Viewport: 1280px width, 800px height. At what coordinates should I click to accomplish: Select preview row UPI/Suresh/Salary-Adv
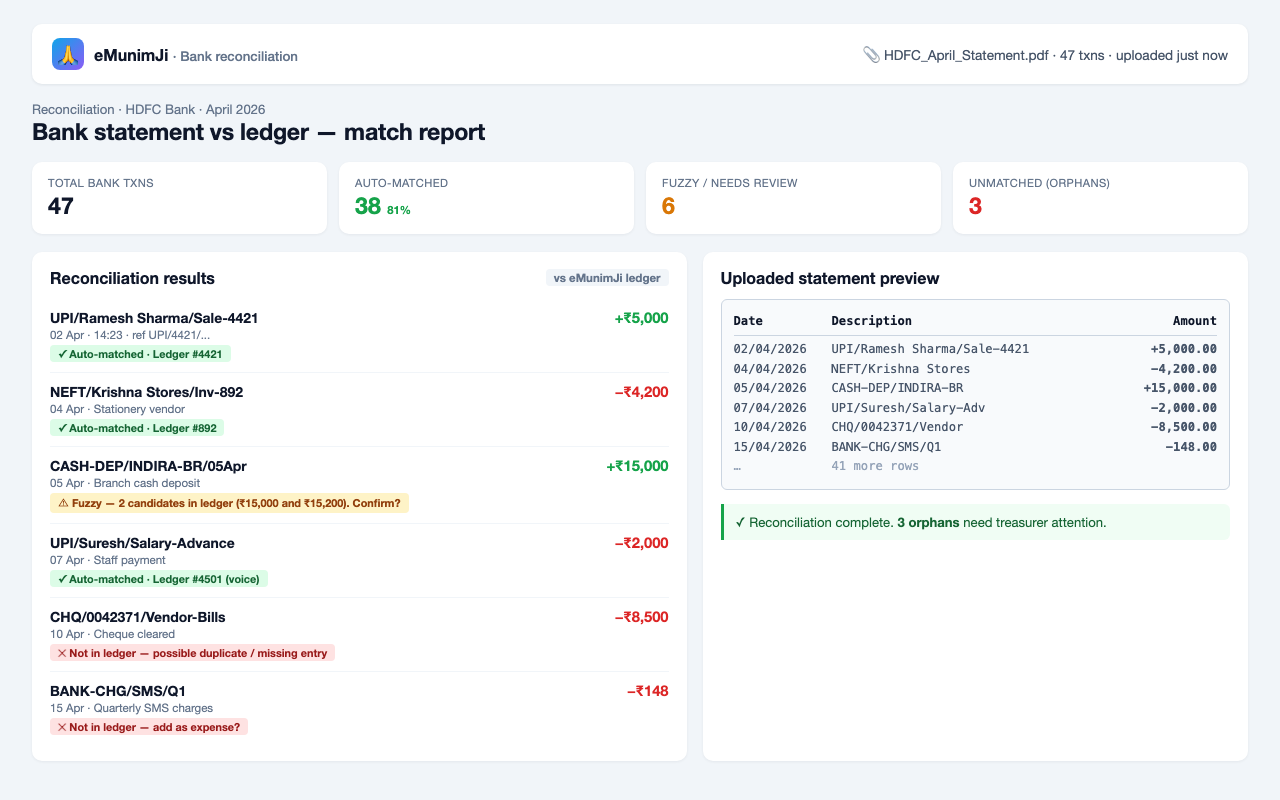pyautogui.click(x=975, y=408)
